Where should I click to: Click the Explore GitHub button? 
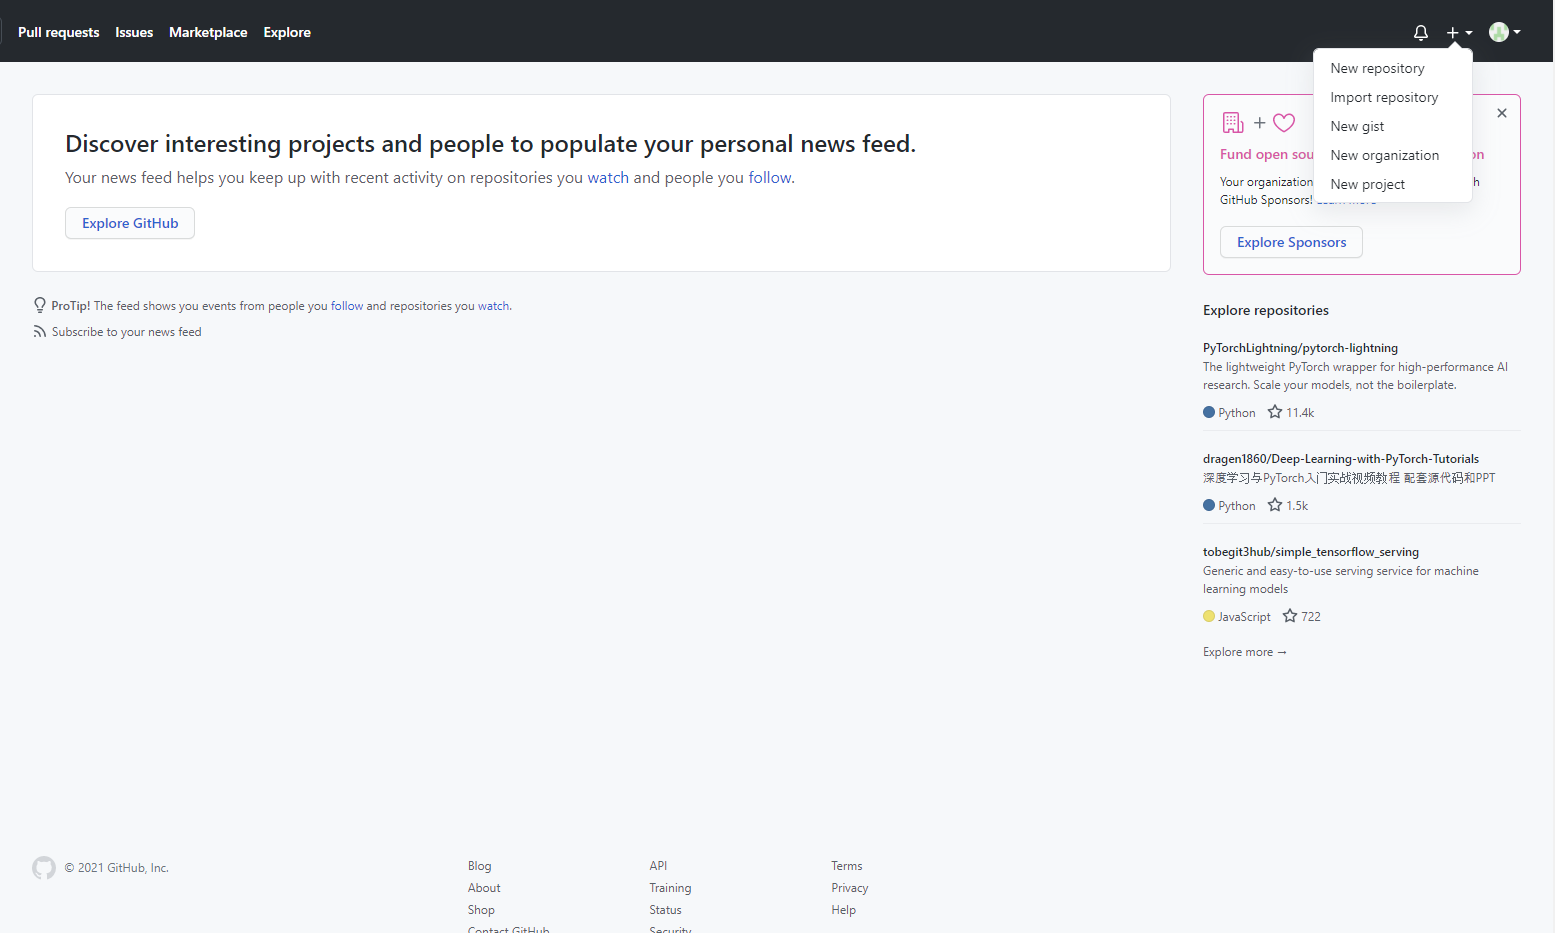click(x=130, y=223)
